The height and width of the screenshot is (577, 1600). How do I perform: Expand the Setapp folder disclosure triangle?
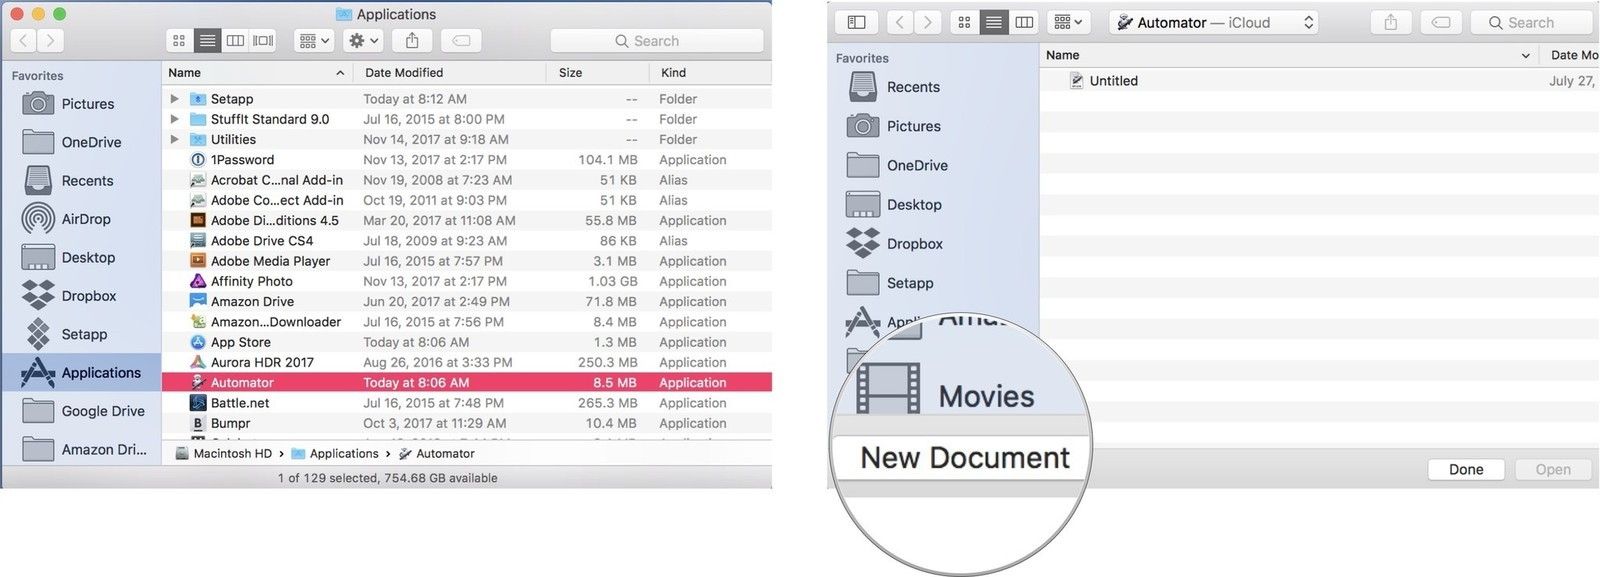click(x=174, y=99)
